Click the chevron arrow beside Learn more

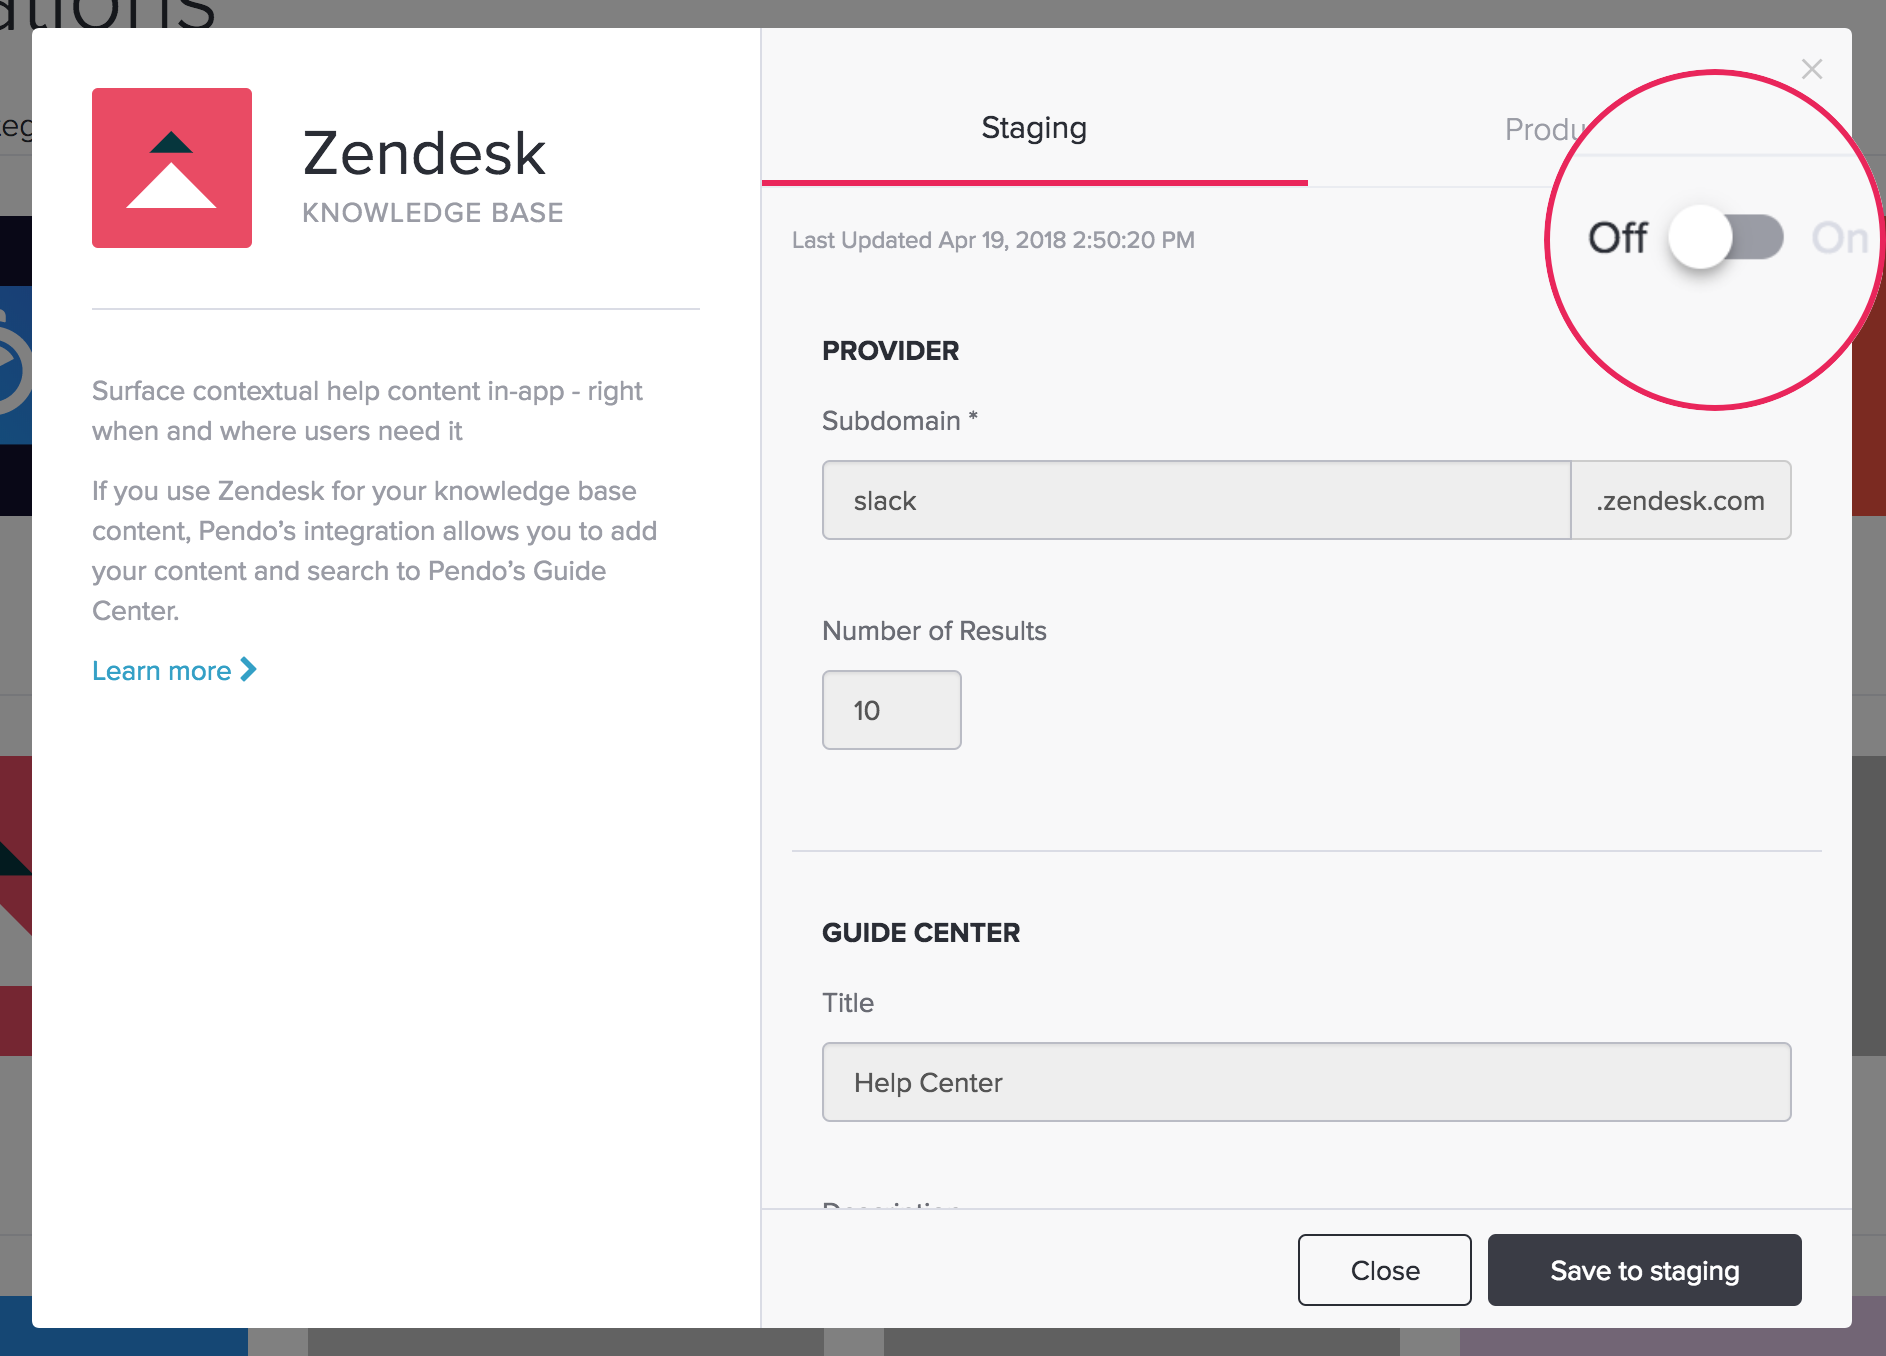point(249,670)
